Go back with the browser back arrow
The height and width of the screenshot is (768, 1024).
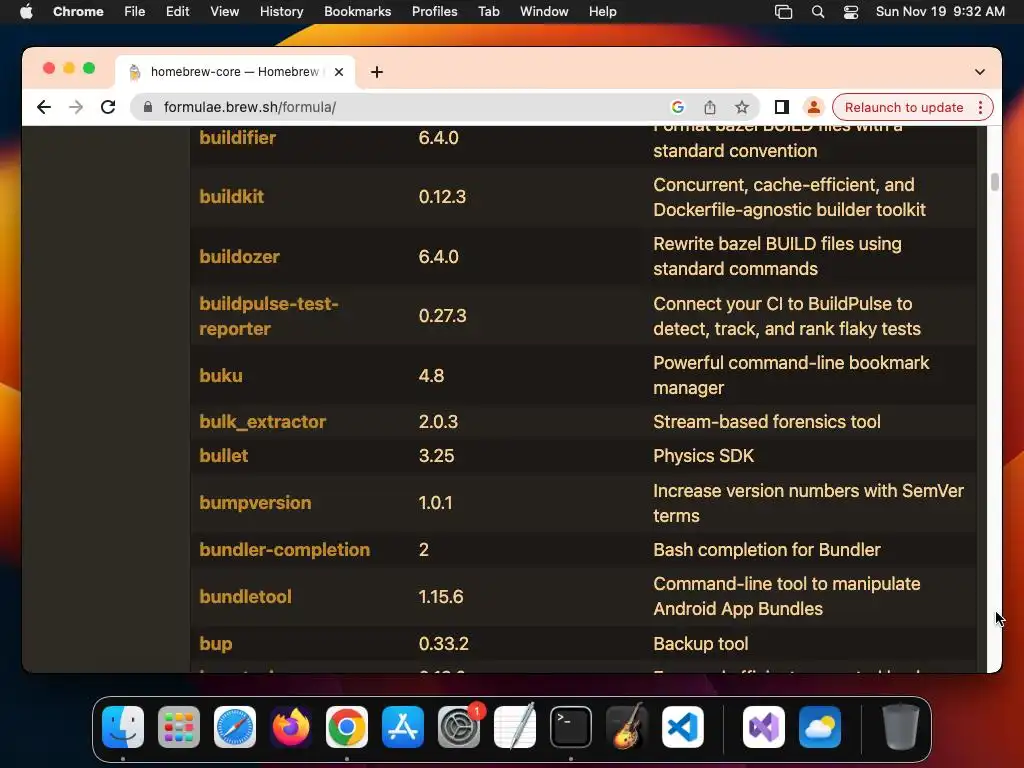pyautogui.click(x=44, y=107)
